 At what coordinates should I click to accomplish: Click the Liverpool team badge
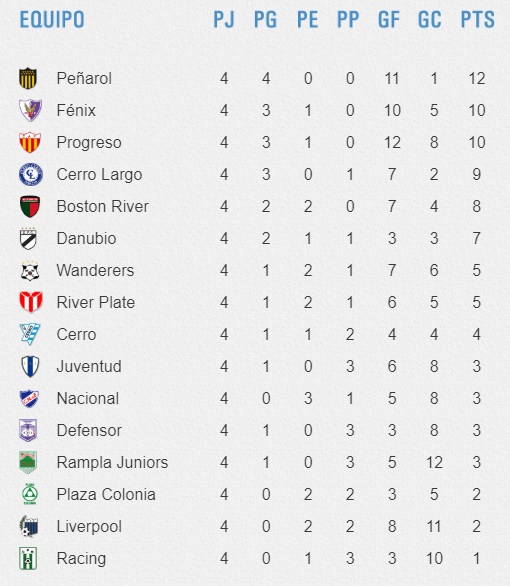29,526
